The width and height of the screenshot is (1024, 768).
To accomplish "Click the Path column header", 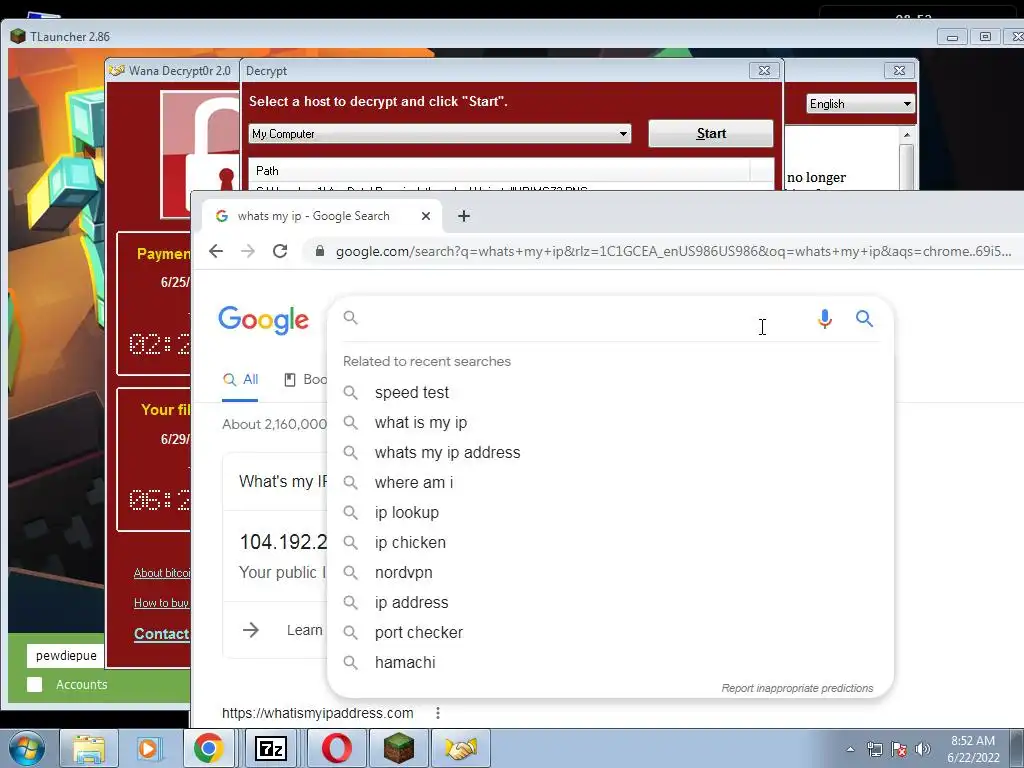I will [x=500, y=170].
